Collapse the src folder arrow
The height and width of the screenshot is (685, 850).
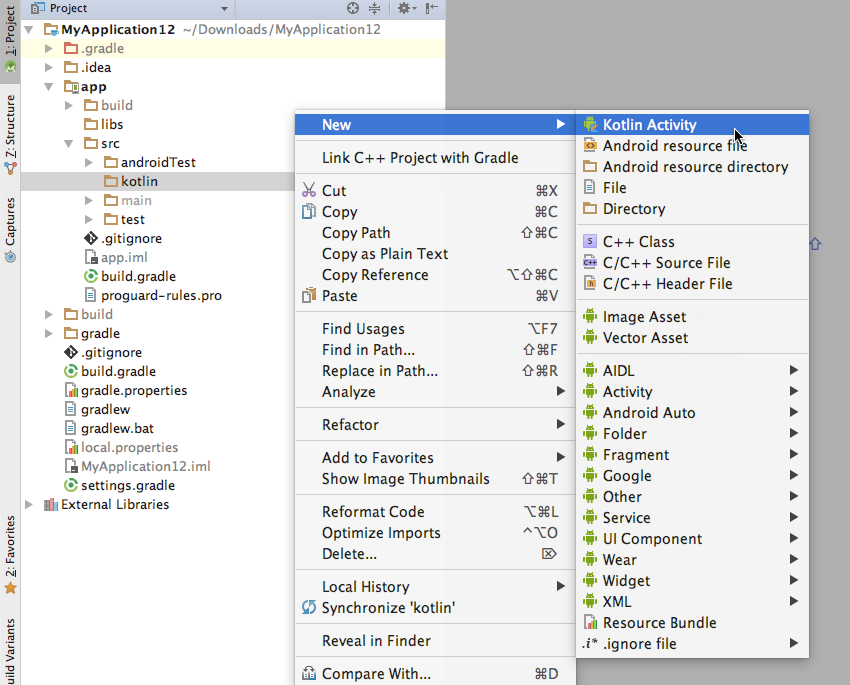69,144
